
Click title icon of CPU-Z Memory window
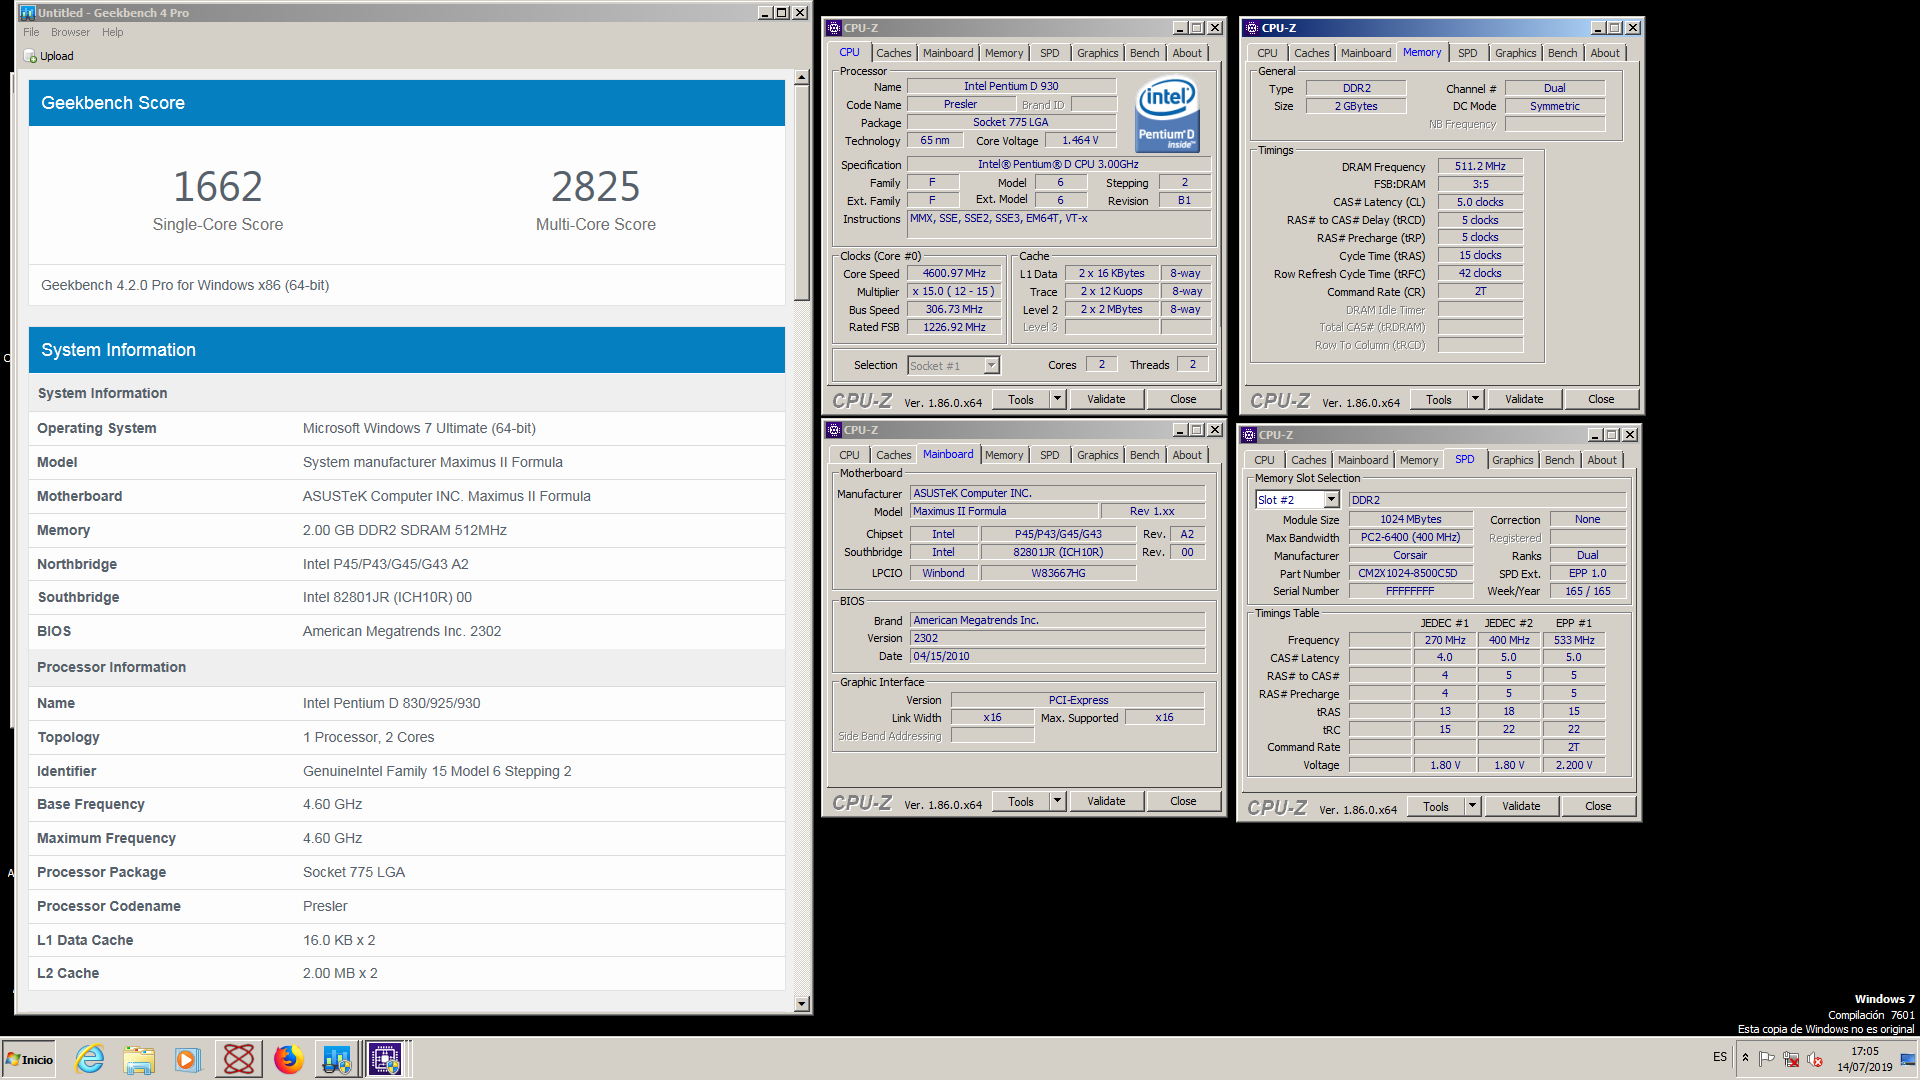[x=1250, y=28]
